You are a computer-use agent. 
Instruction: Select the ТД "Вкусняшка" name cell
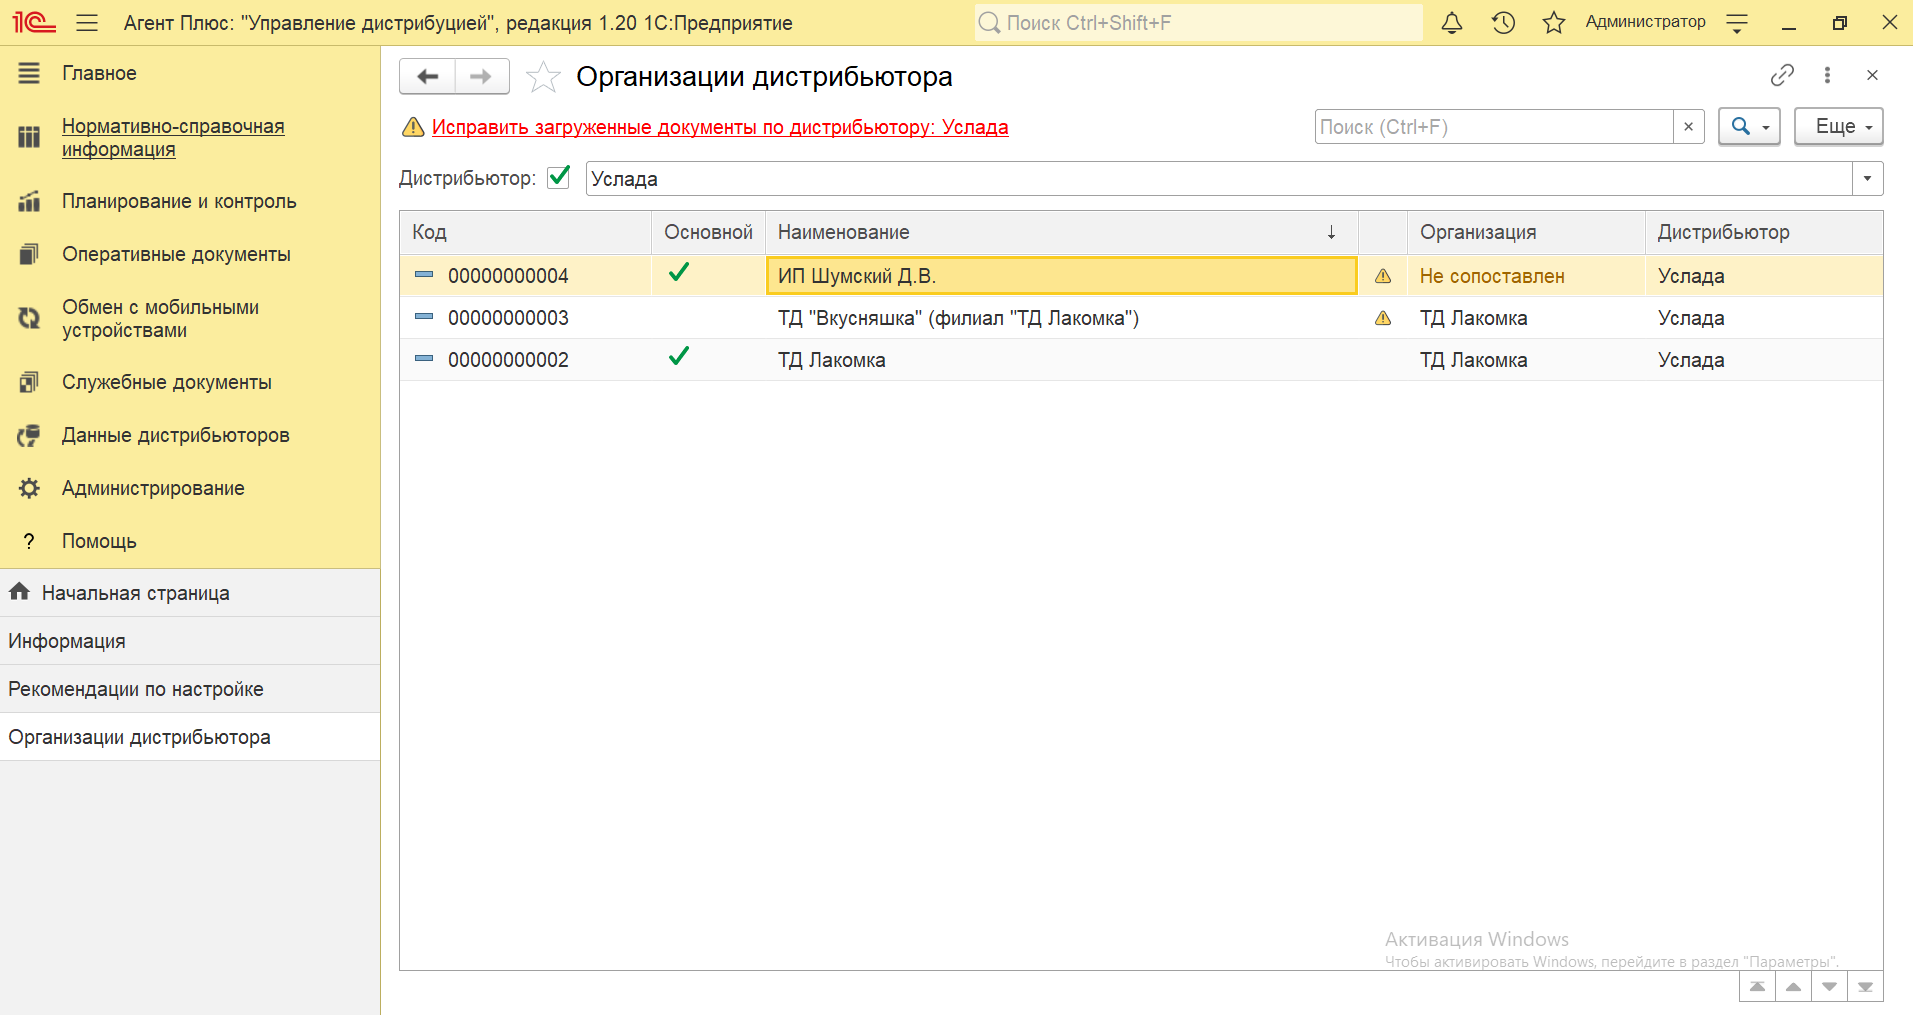(x=1061, y=318)
